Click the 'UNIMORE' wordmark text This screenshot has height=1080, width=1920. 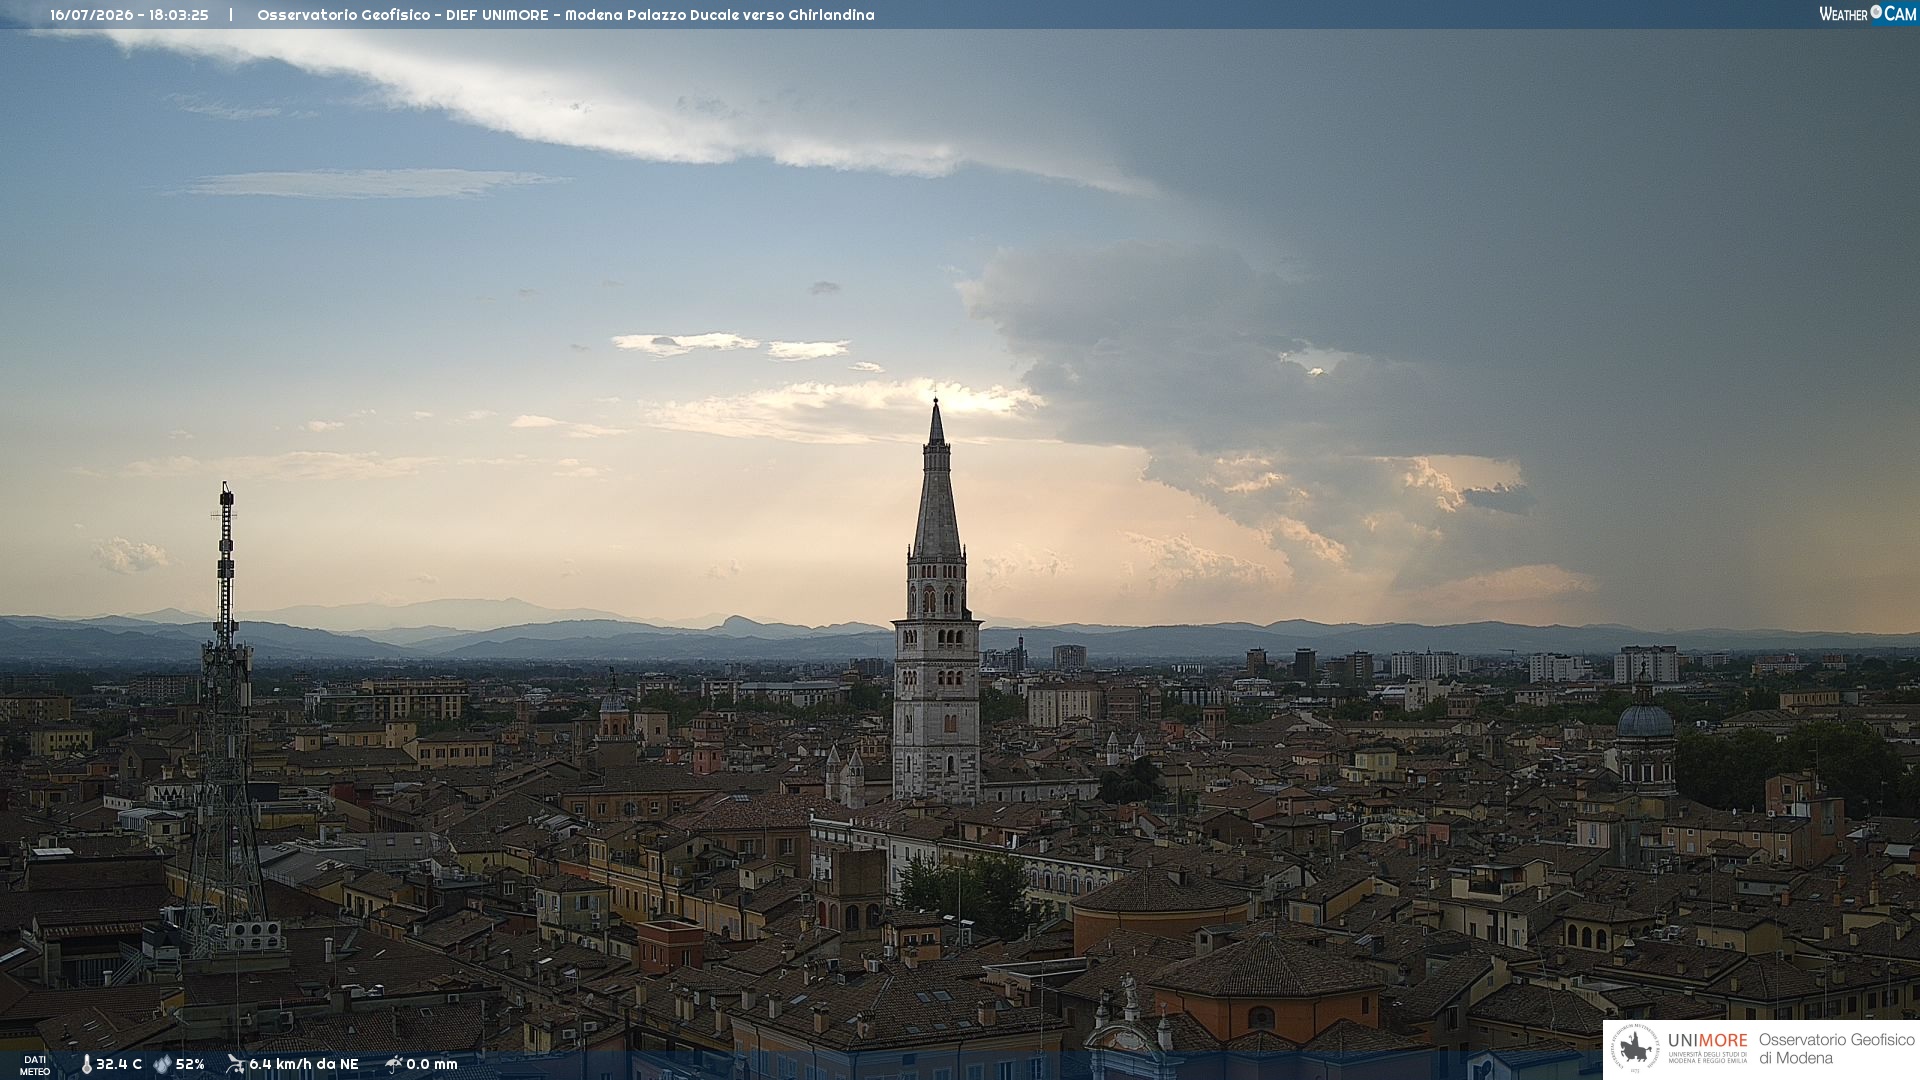(1707, 1041)
